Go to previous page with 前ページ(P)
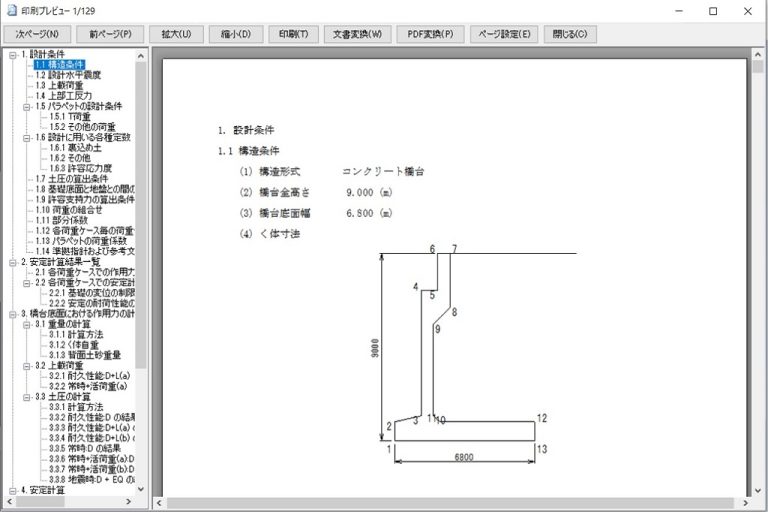768x512 pixels. [110, 33]
